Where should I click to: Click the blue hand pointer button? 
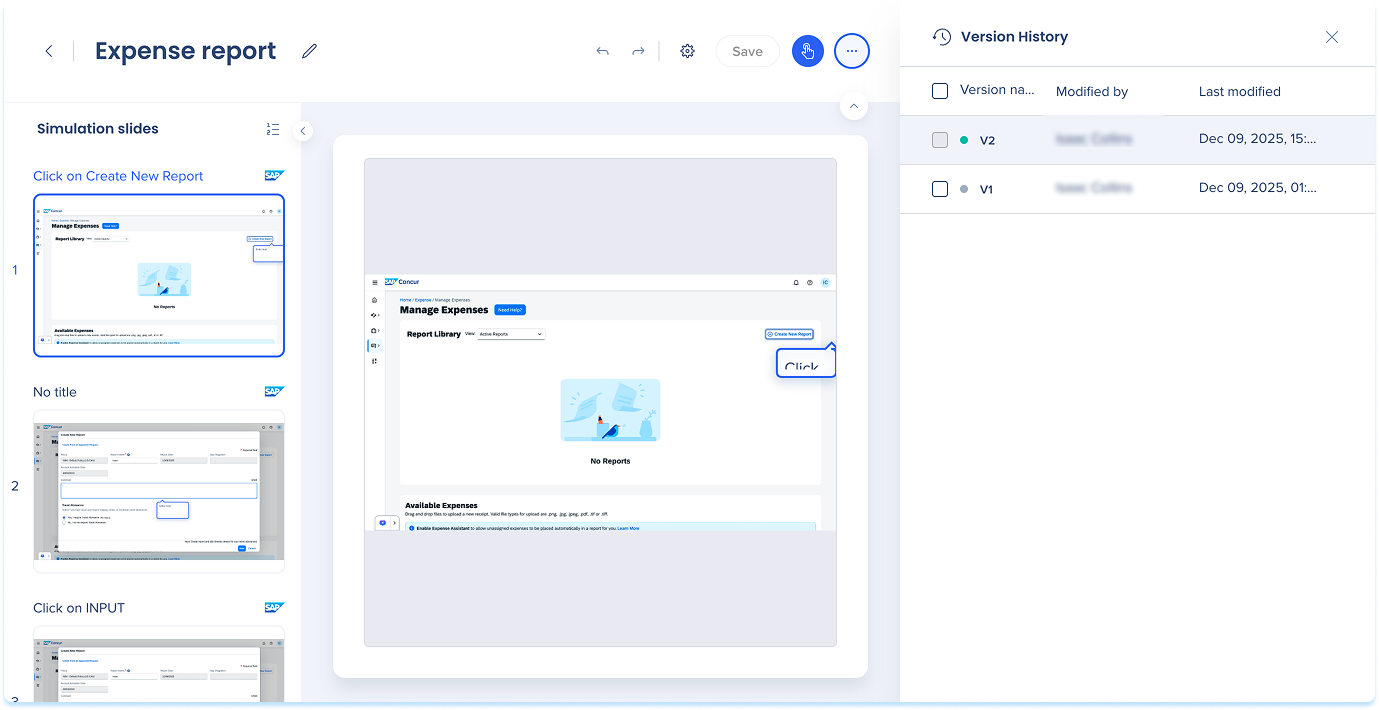(807, 51)
